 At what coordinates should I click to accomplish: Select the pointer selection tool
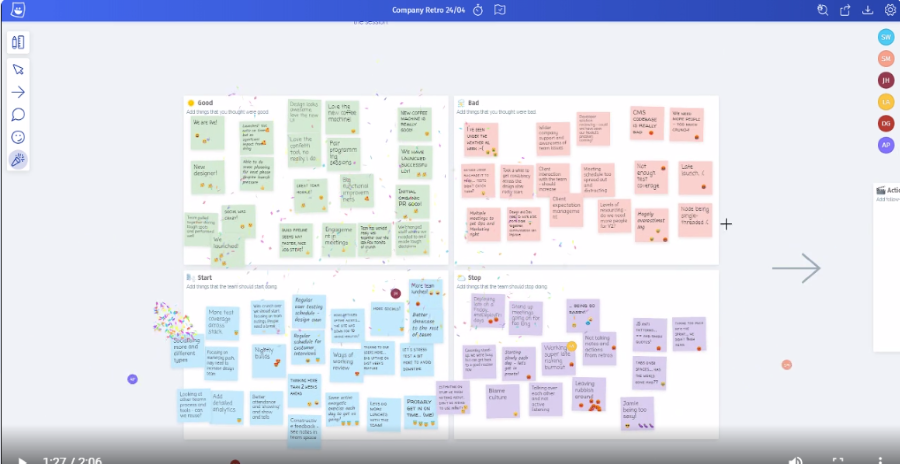[x=18, y=69]
